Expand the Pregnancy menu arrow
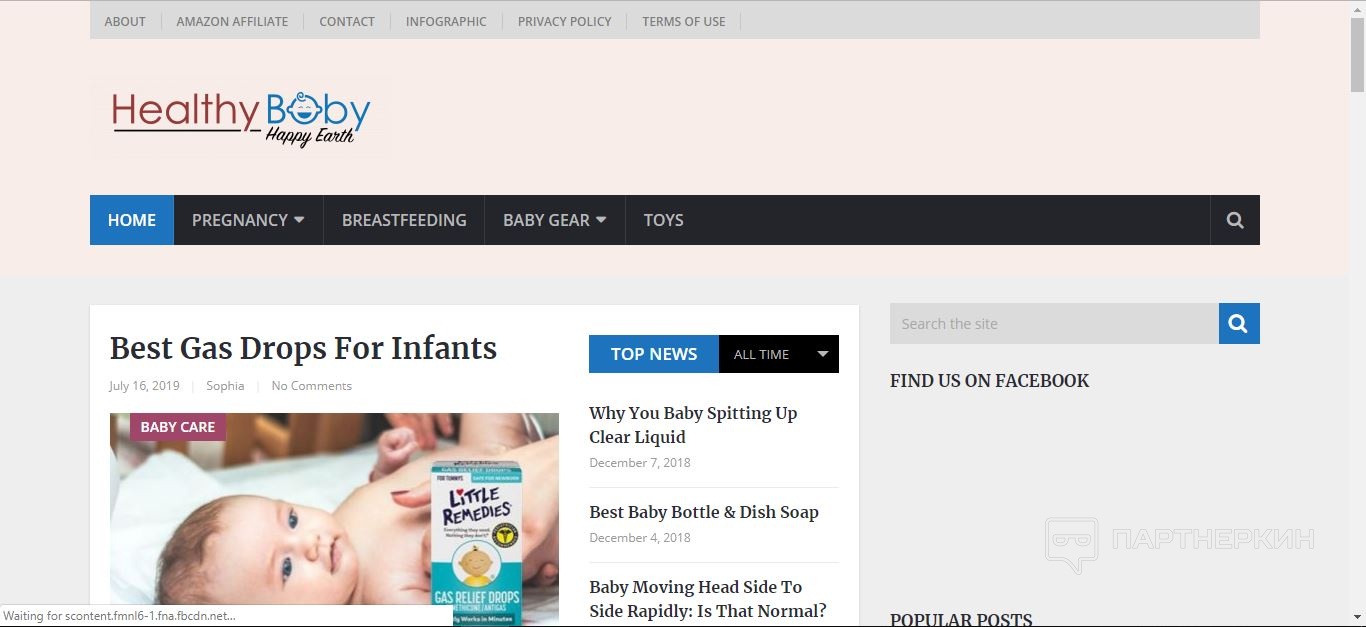This screenshot has height=627, width=1366. coord(299,220)
